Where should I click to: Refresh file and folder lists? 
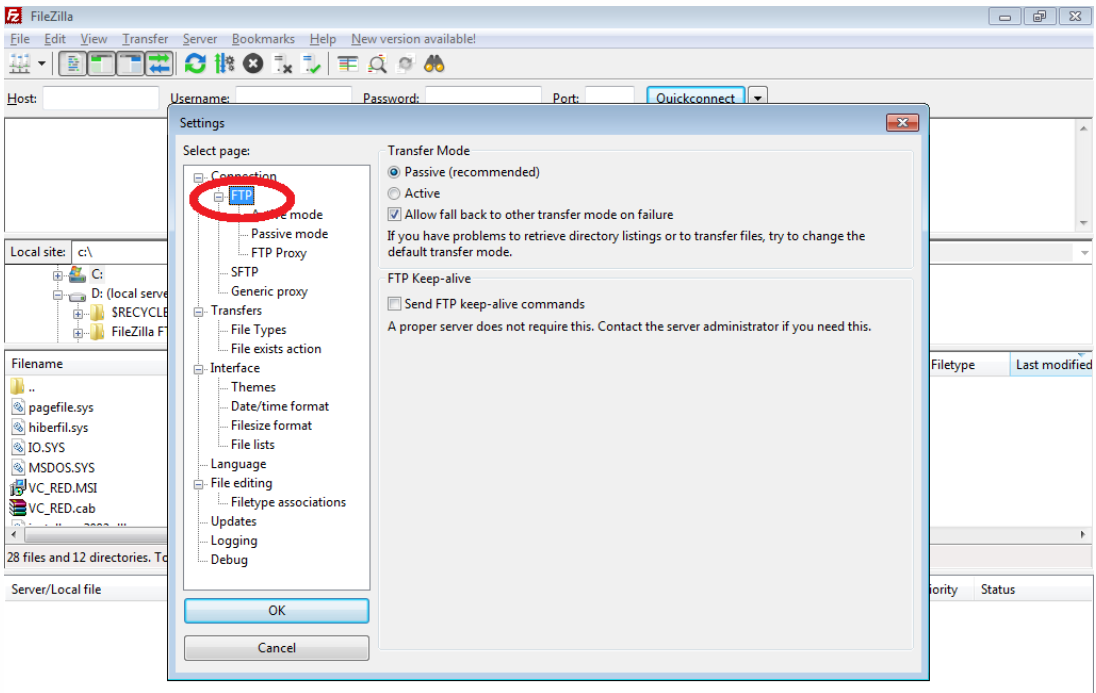pos(195,64)
